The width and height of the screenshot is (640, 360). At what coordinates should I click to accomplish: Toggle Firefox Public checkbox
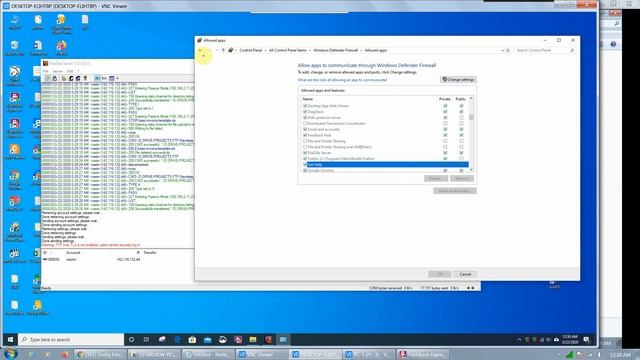[x=461, y=158]
